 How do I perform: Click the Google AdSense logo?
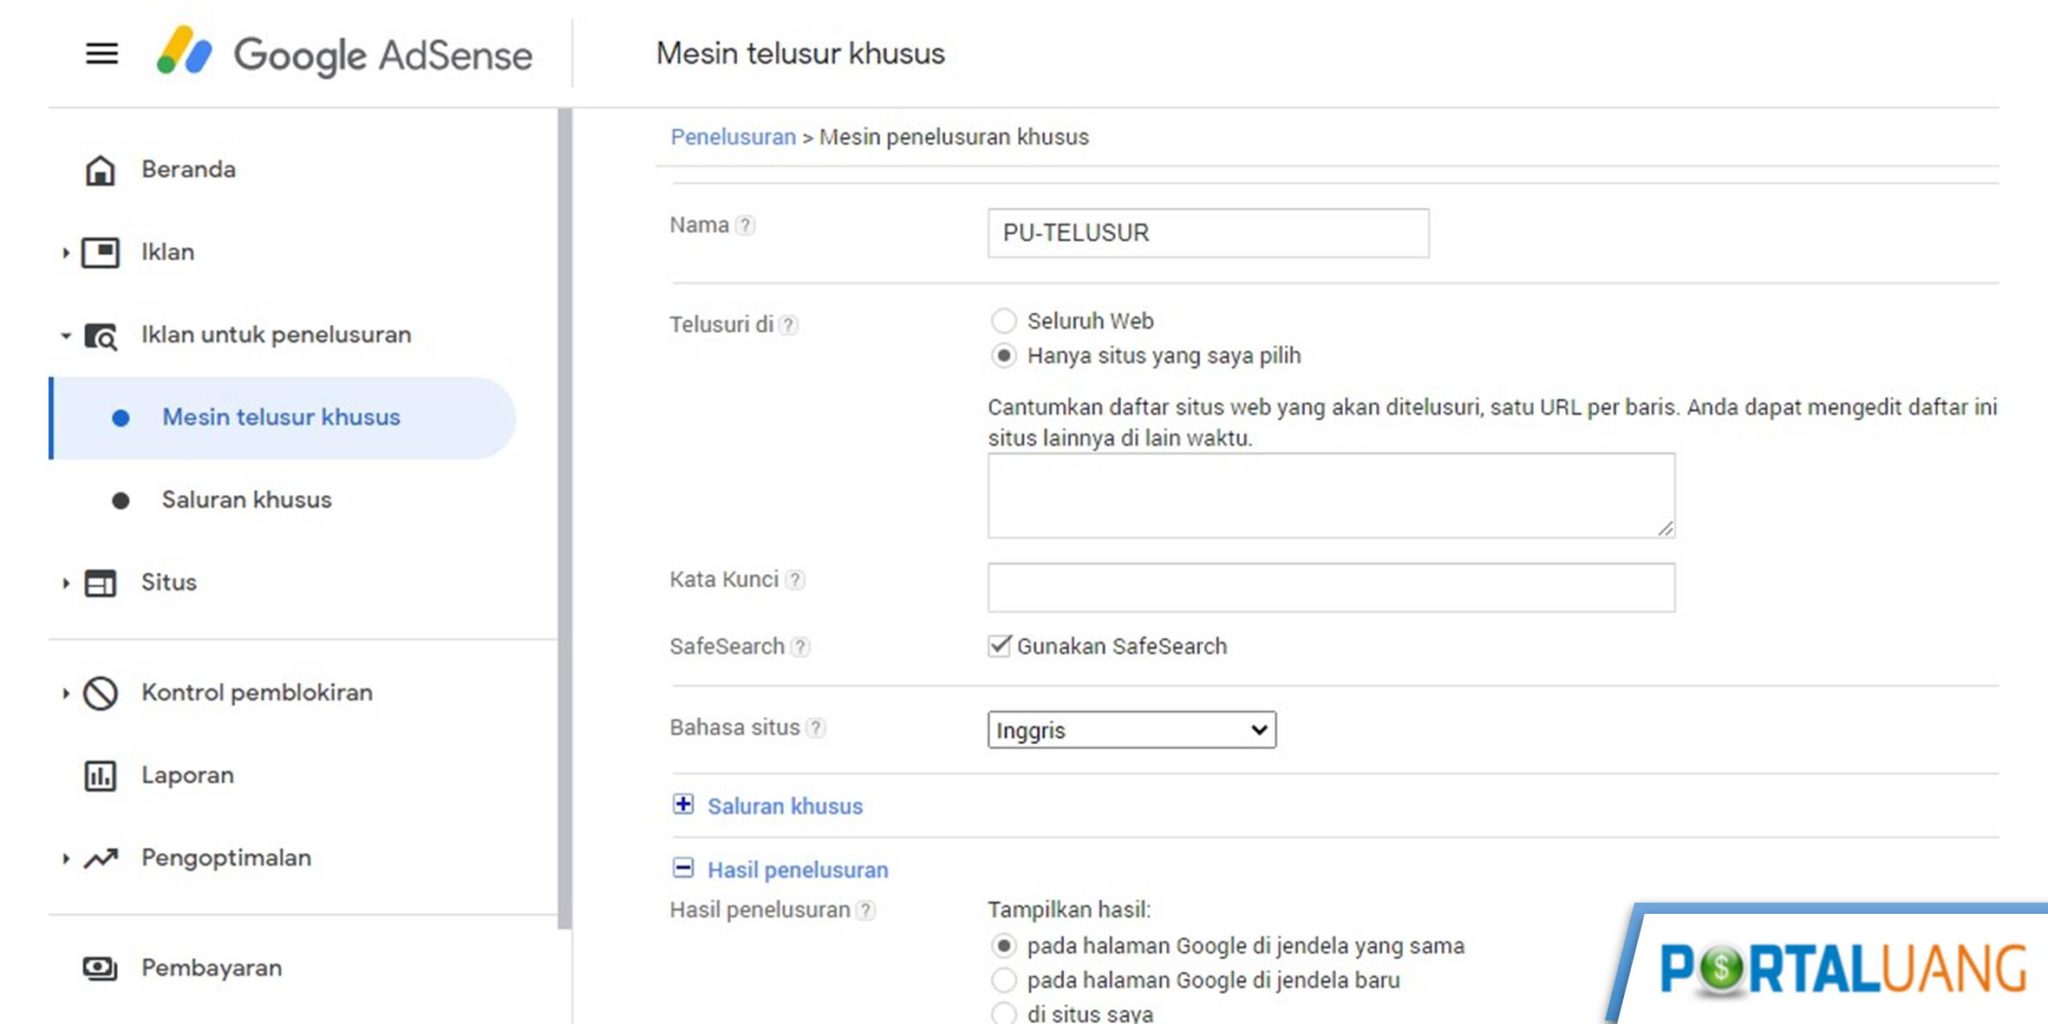pyautogui.click(x=344, y=54)
